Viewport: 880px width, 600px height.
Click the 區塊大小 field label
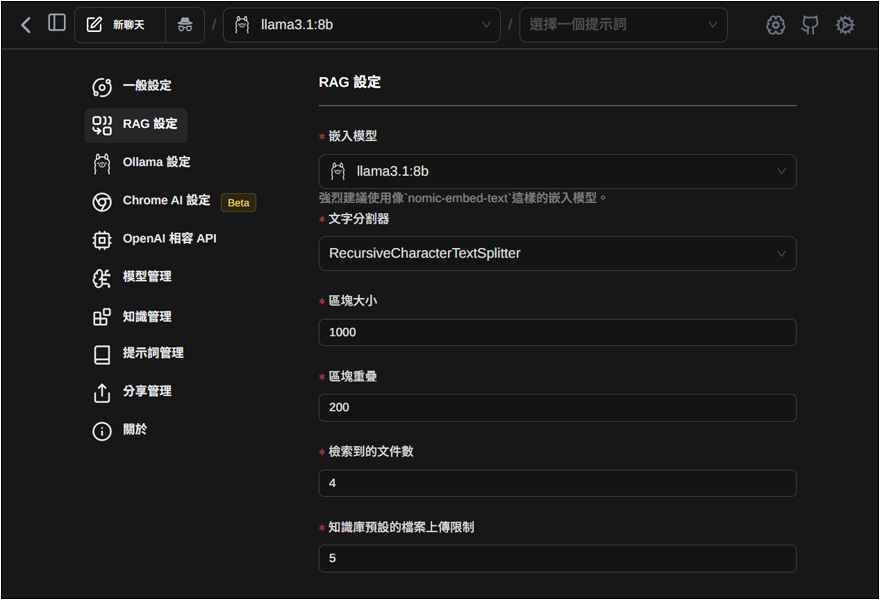coord(352,301)
